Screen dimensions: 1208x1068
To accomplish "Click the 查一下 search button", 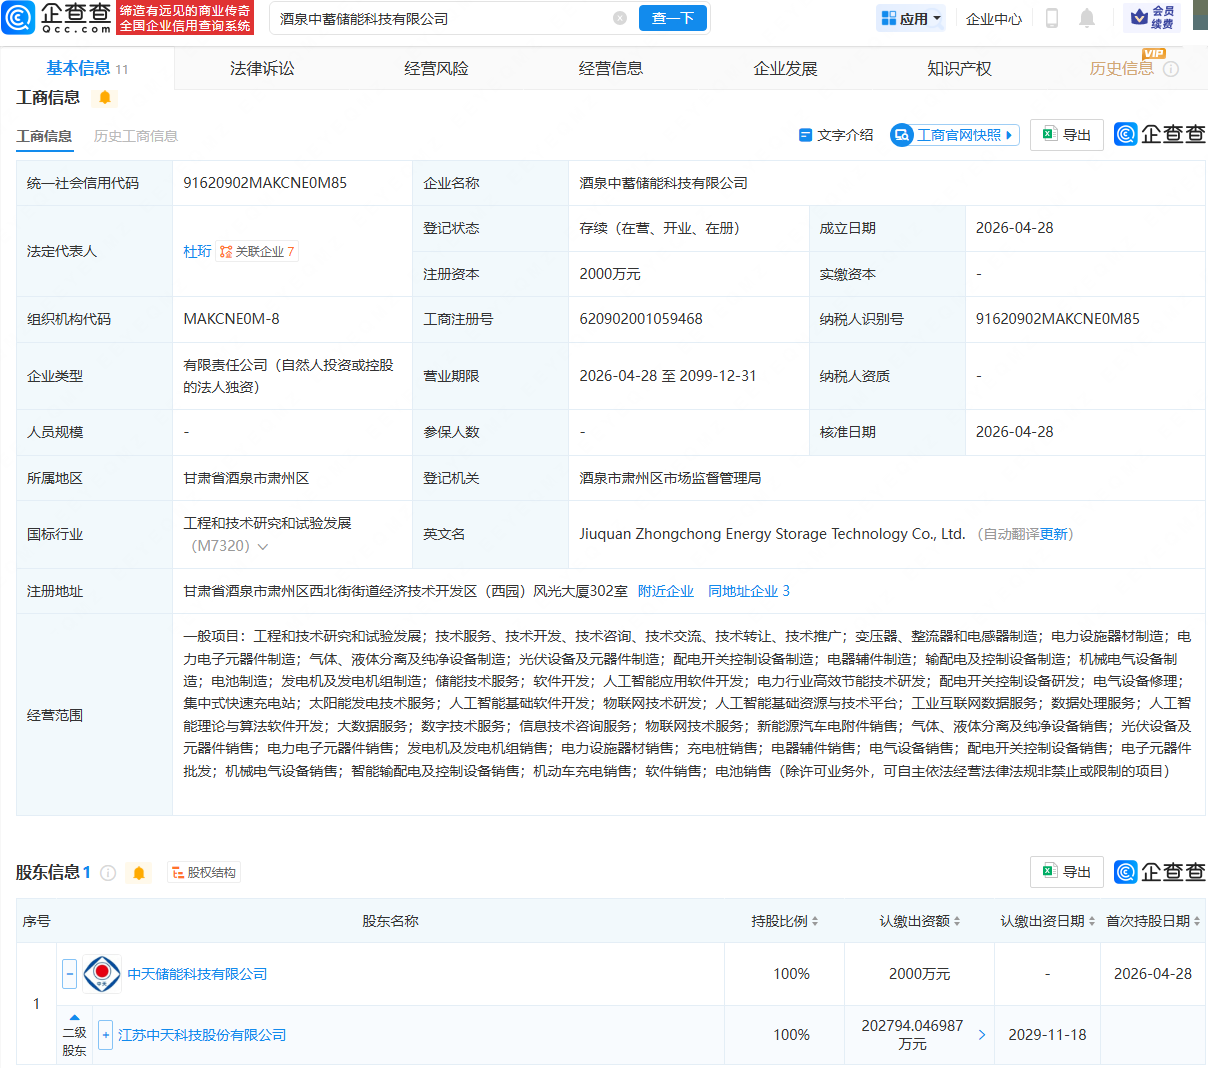I will coord(673,18).
